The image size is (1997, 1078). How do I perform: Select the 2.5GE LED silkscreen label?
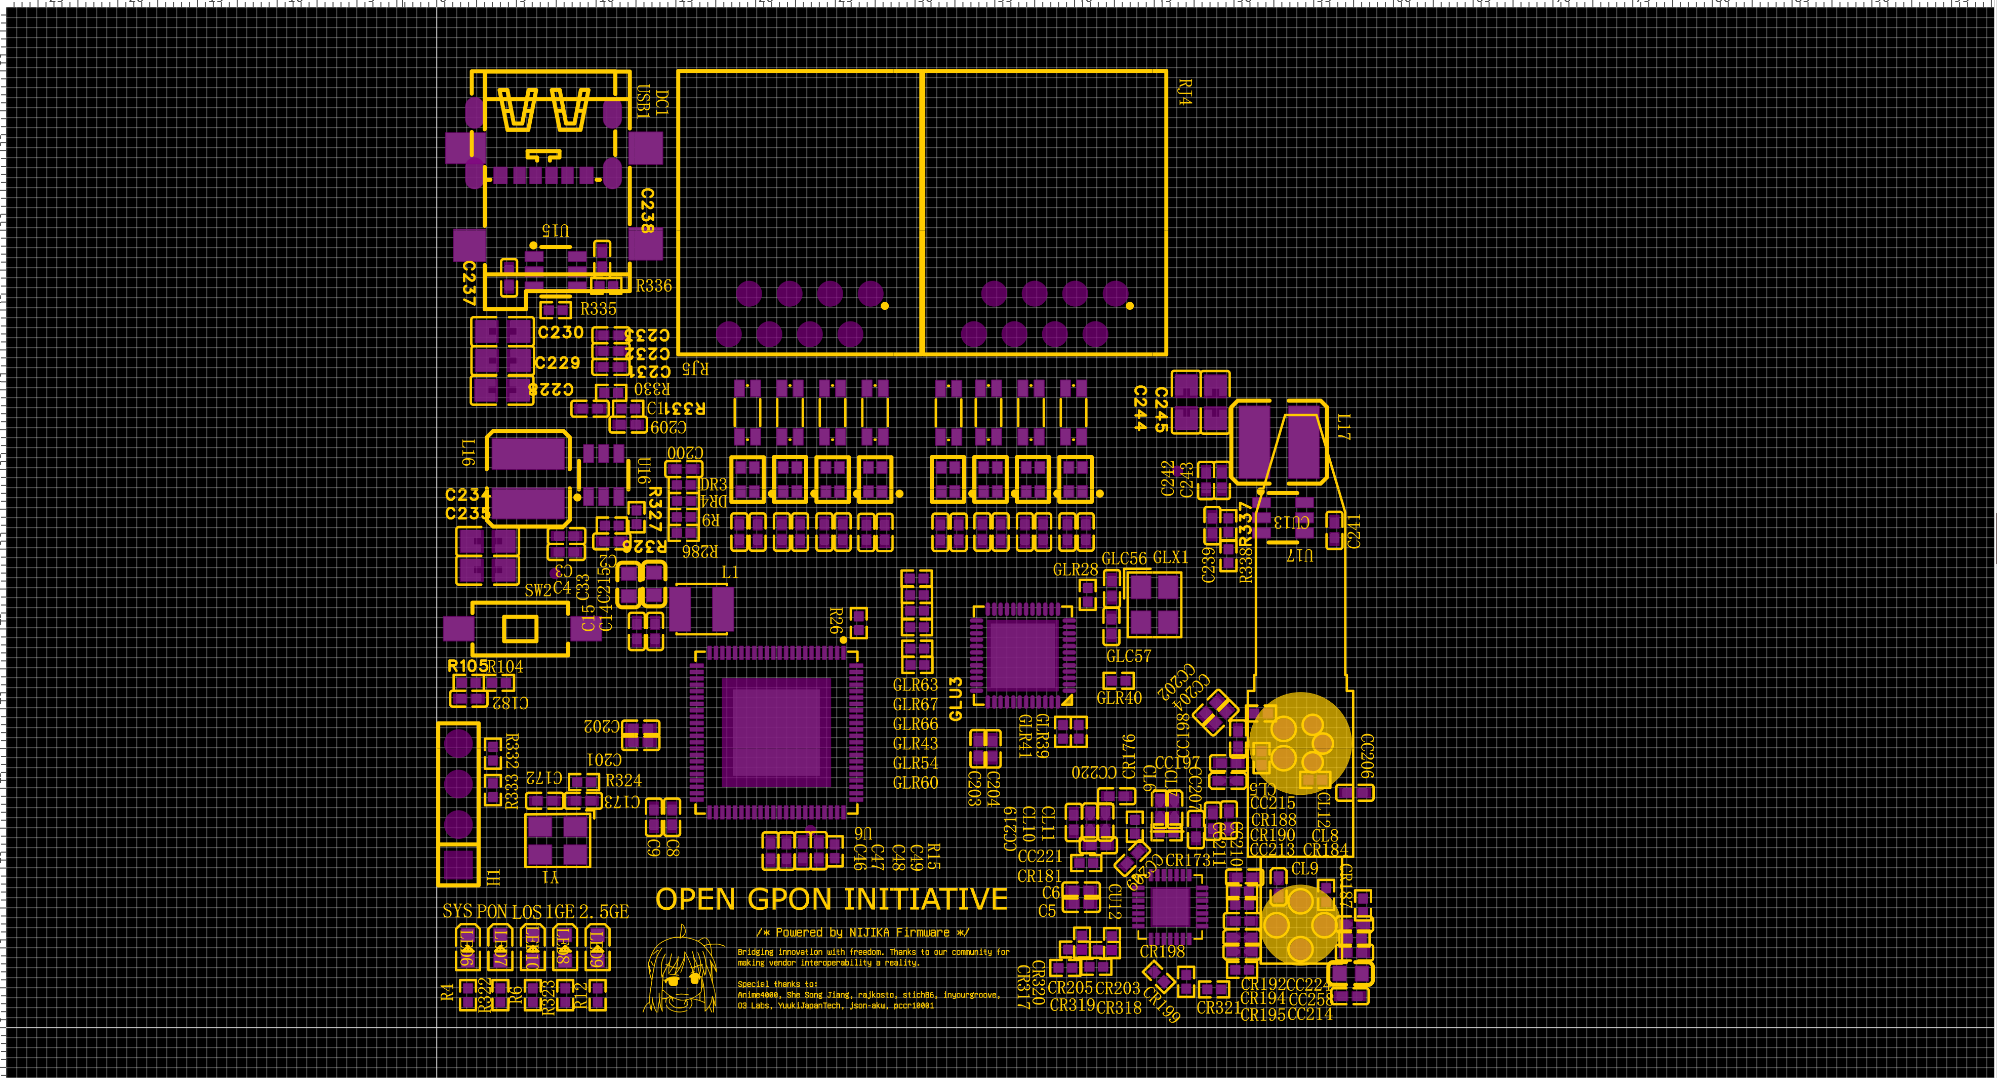click(604, 911)
